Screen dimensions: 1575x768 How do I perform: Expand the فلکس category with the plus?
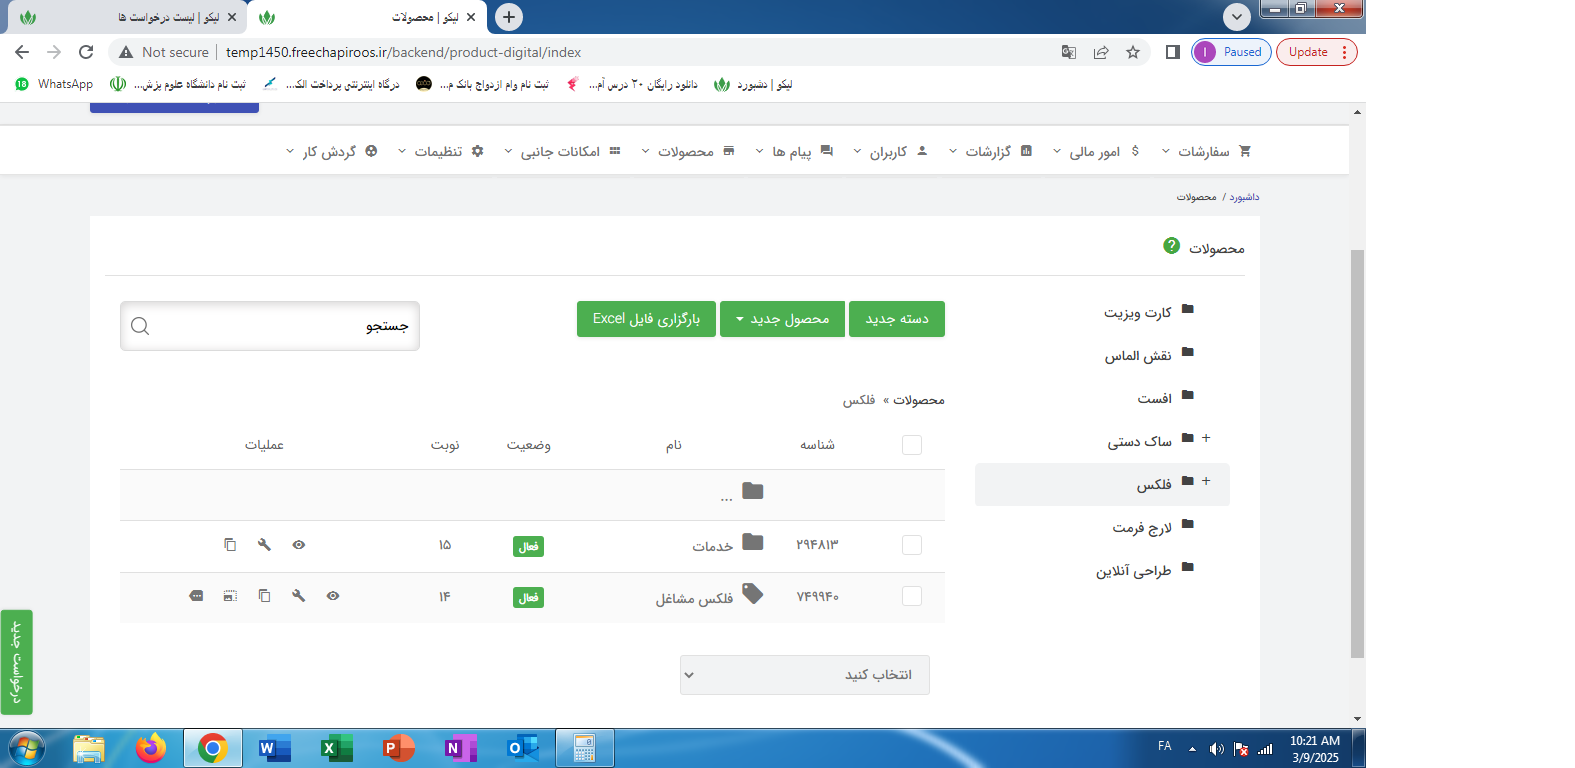coord(1206,481)
